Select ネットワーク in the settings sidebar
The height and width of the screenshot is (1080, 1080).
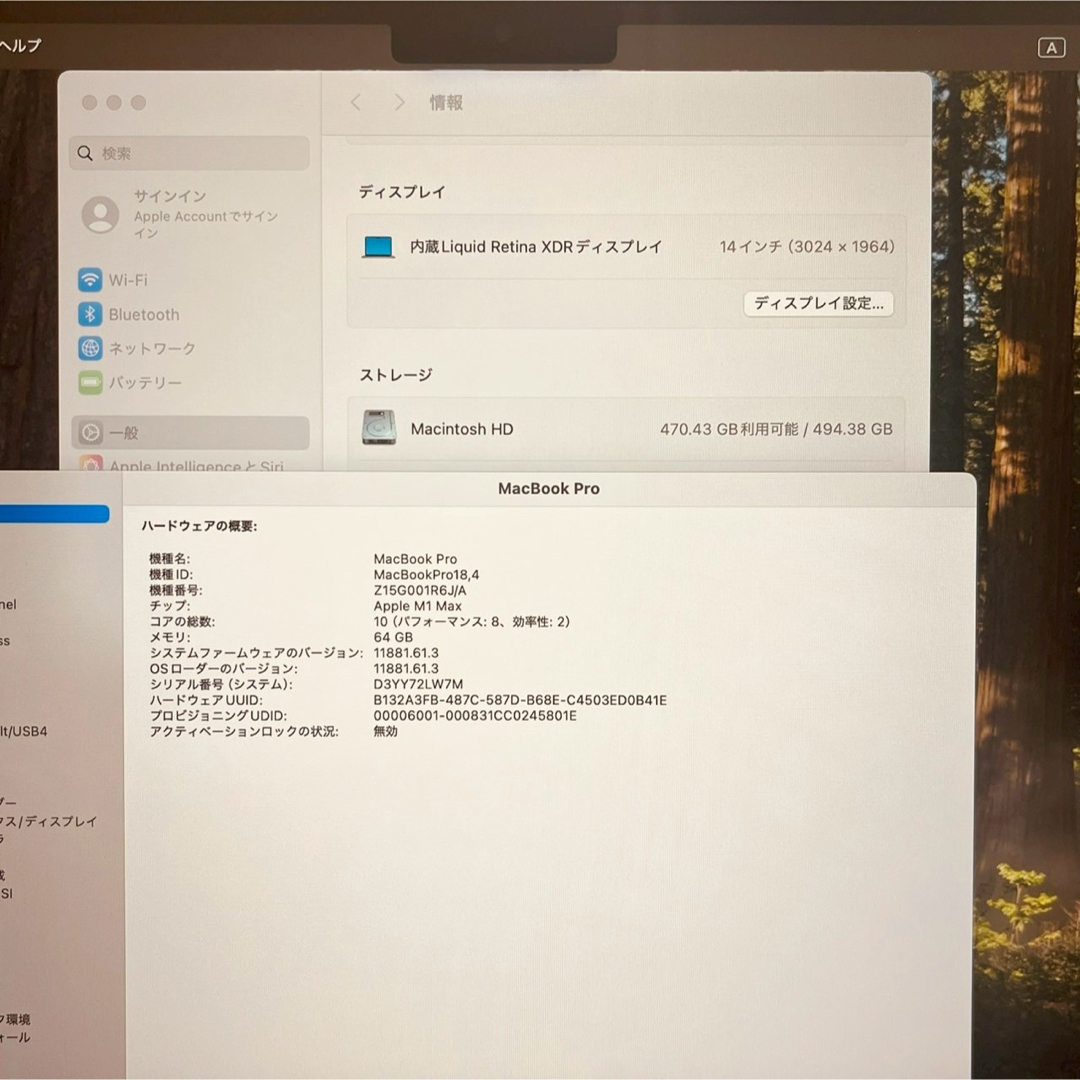tap(190, 349)
